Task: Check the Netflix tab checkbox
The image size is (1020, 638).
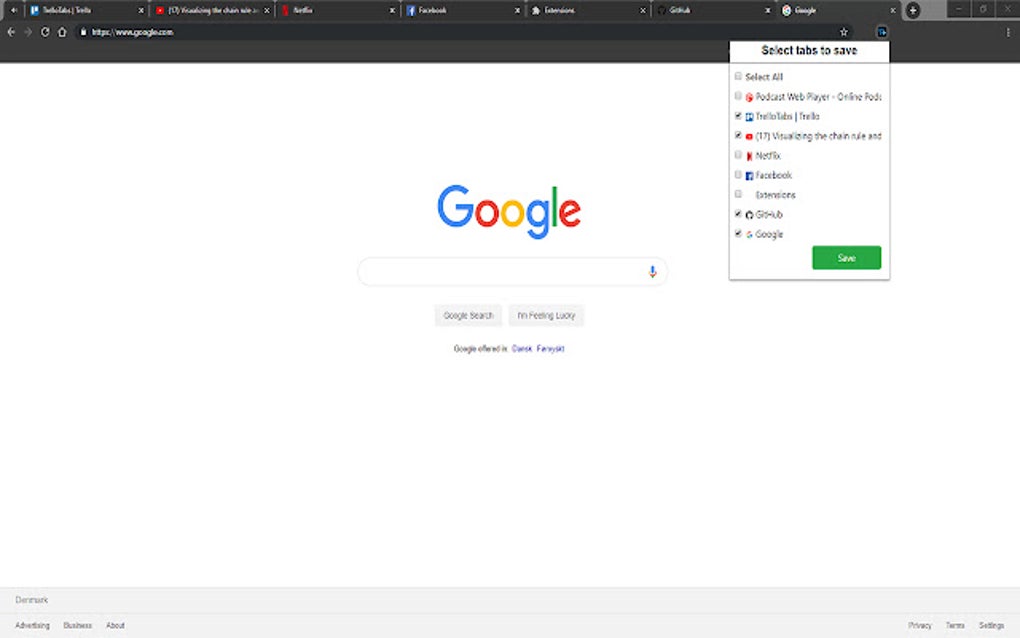Action: pyautogui.click(x=738, y=155)
